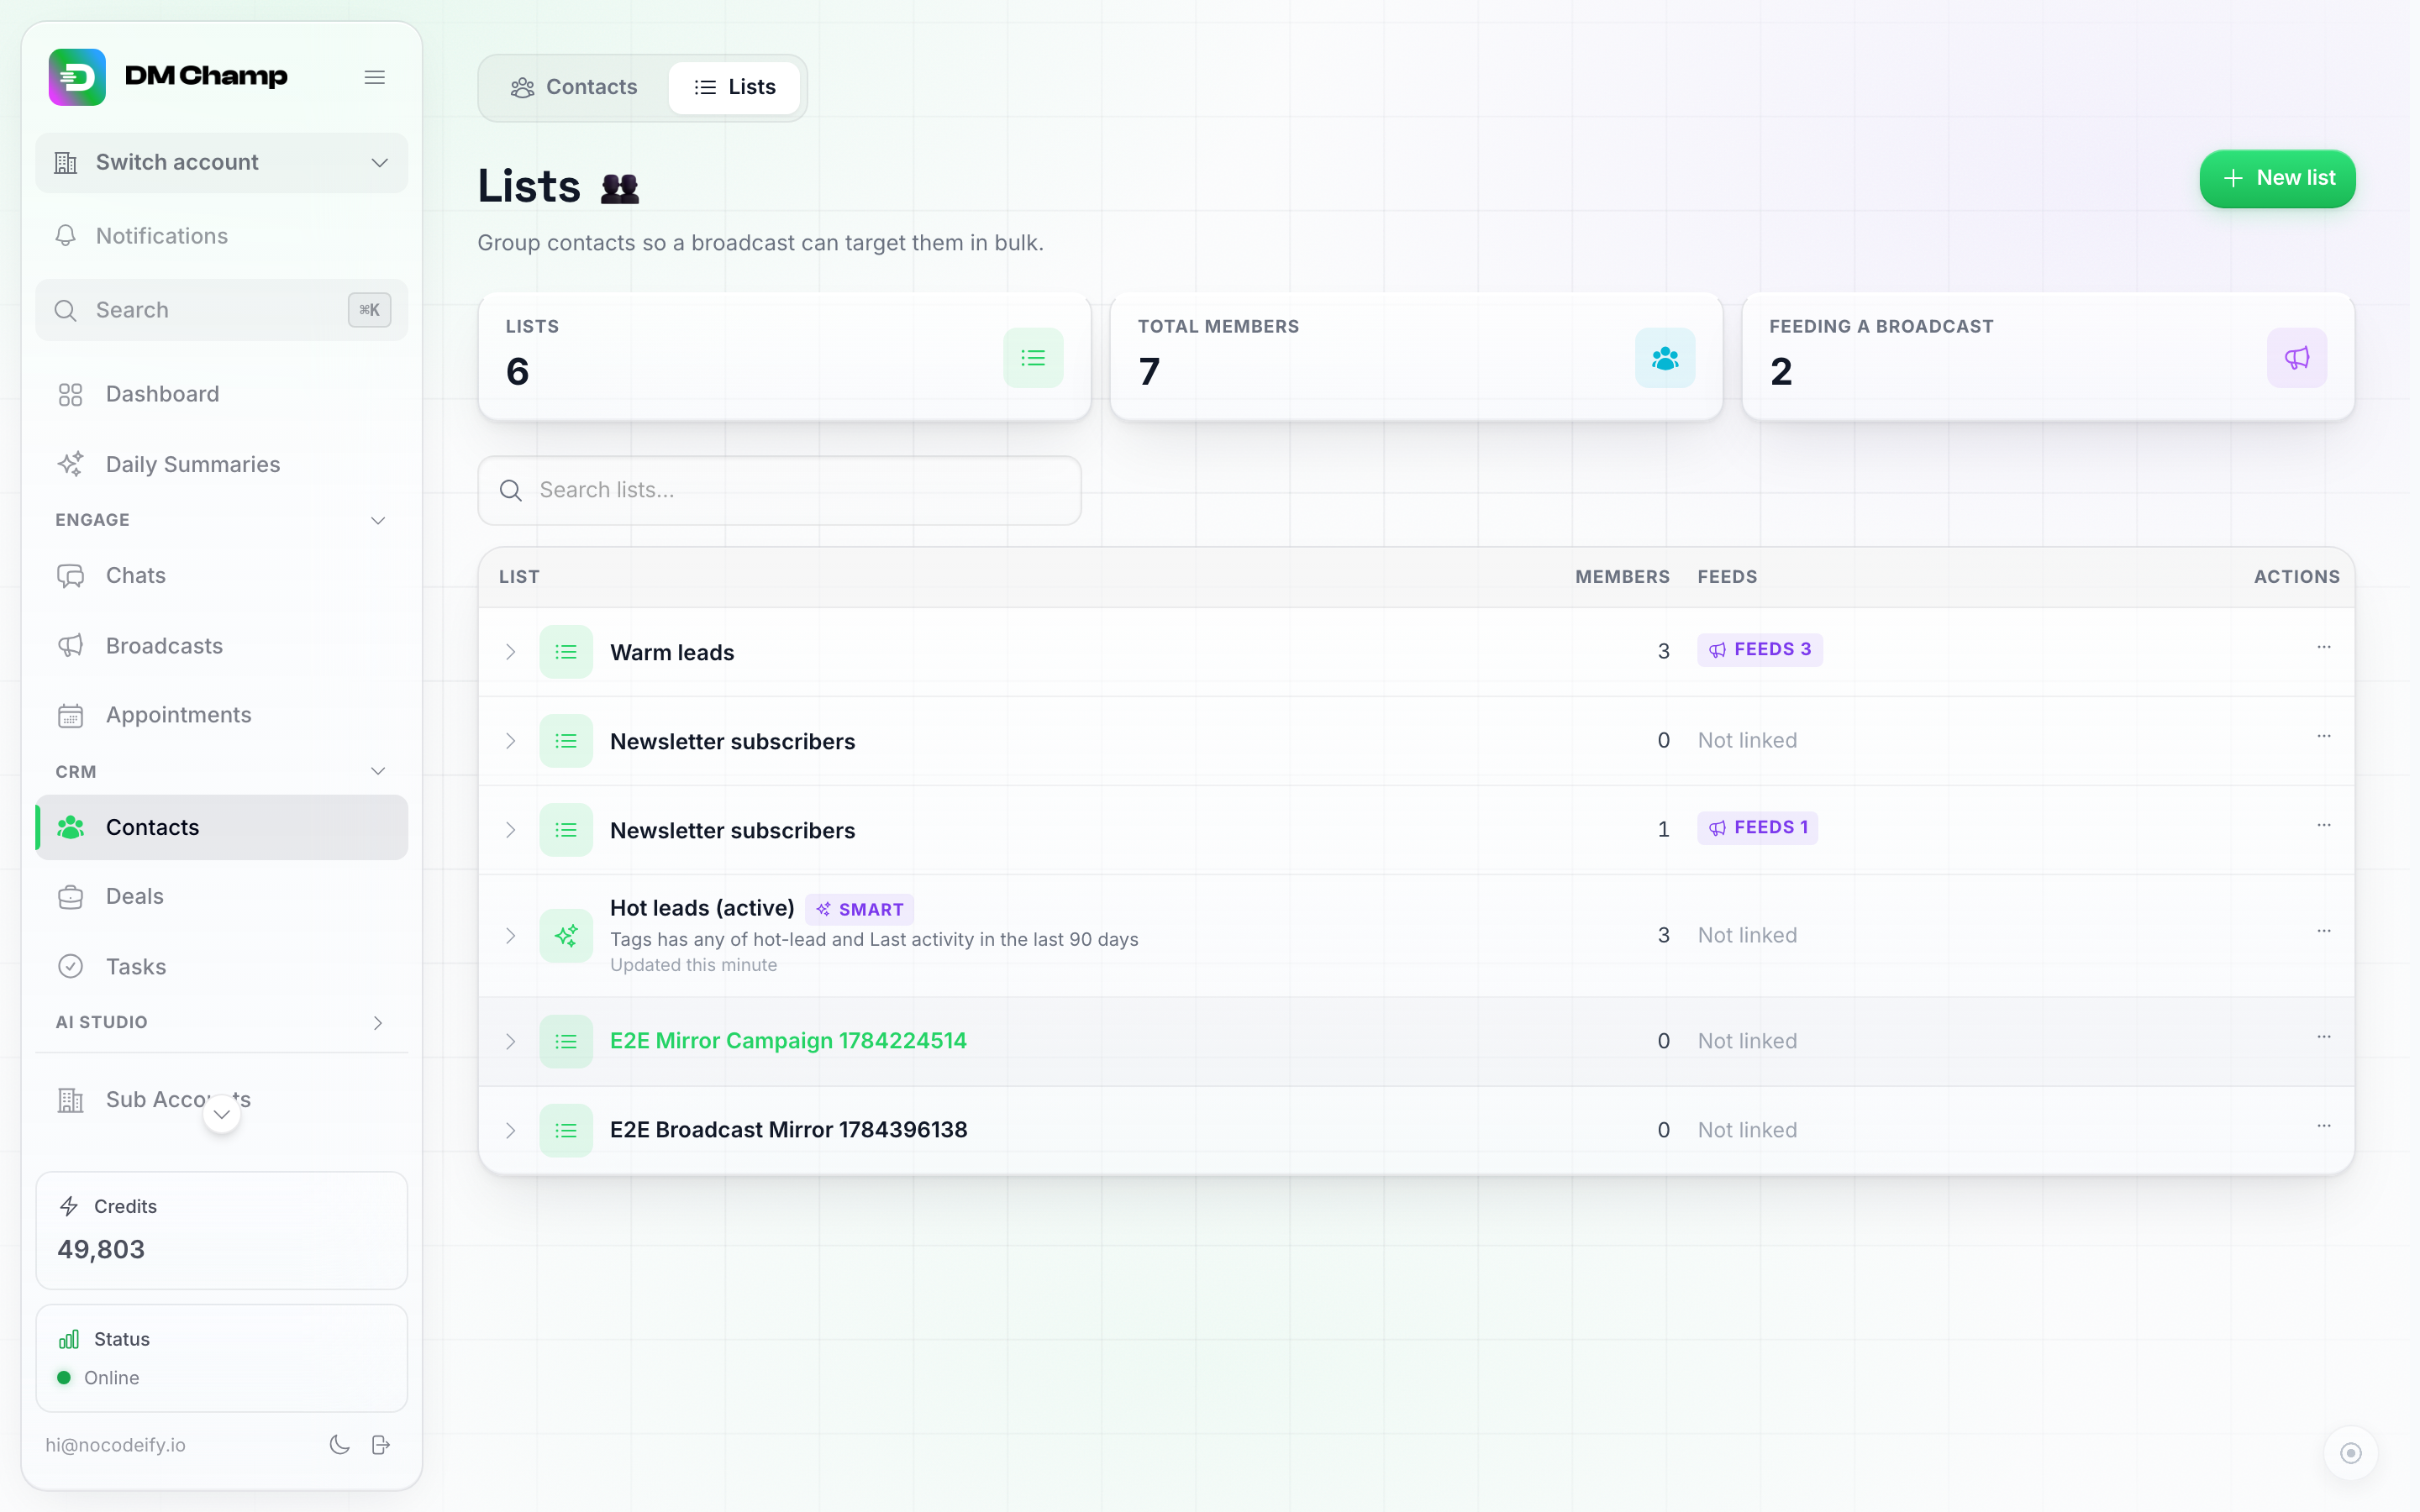The width and height of the screenshot is (2420, 1512).
Task: Click the credits lightning bolt icon
Action: coord(69,1206)
